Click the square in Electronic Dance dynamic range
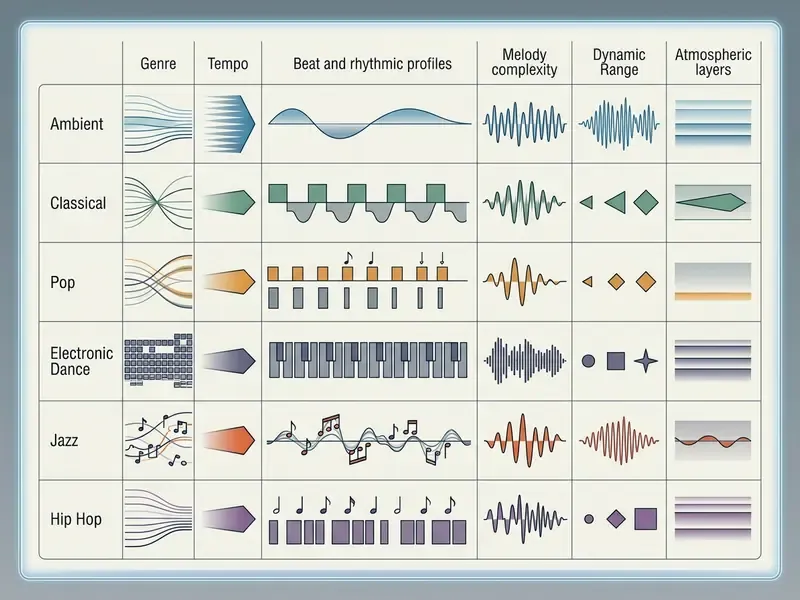 616,361
